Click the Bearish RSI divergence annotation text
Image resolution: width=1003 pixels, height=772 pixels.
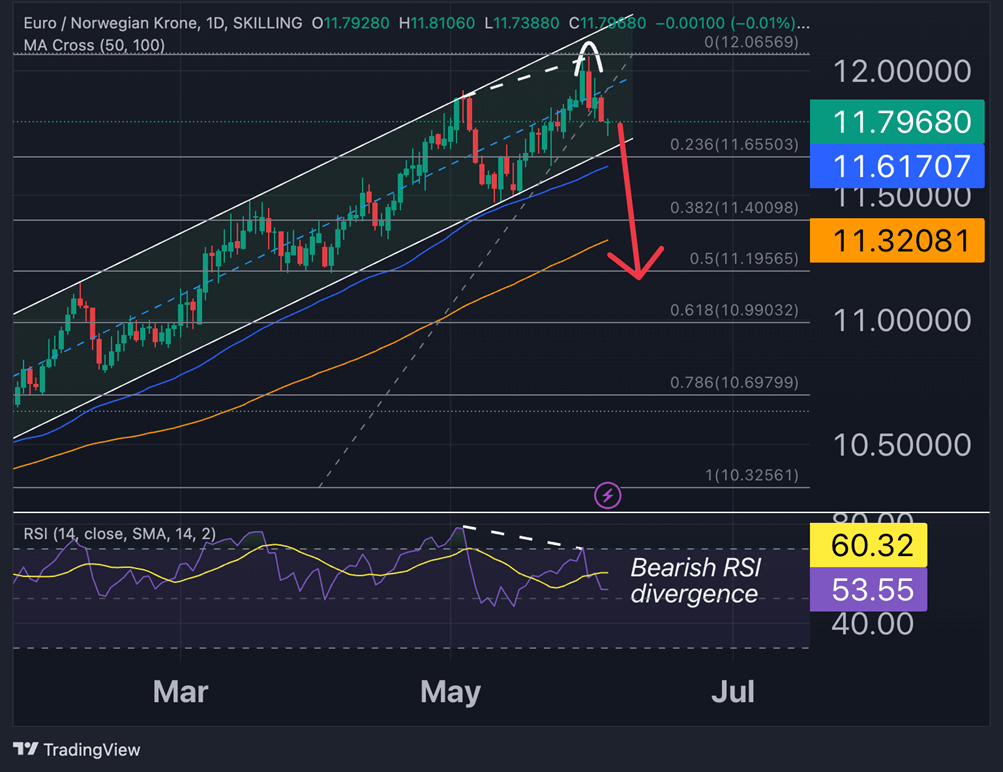[x=696, y=581]
